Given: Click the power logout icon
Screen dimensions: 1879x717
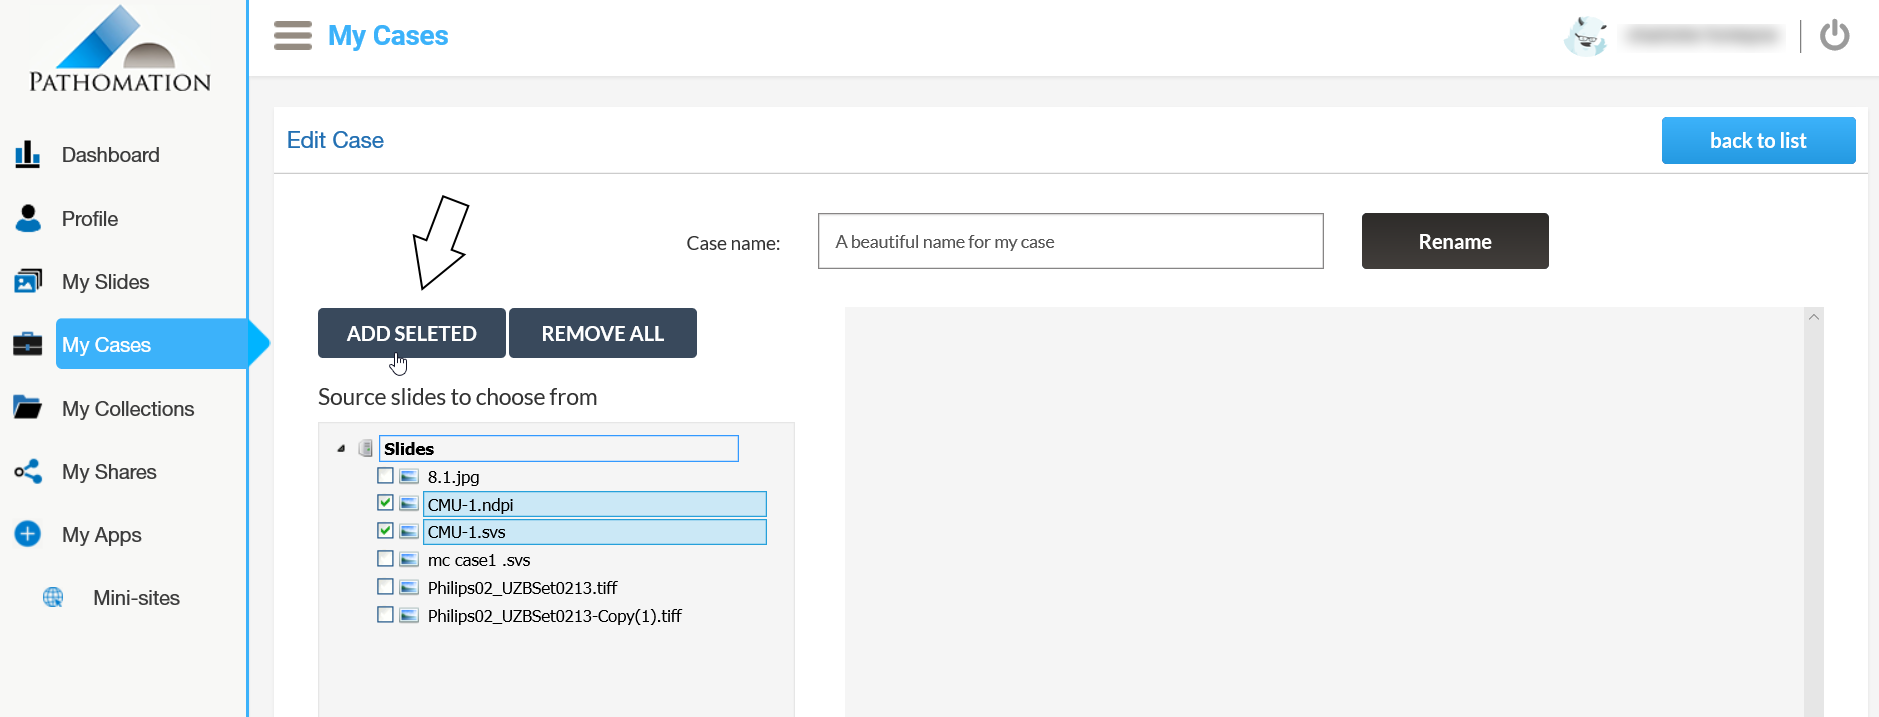Looking at the screenshot, I should pos(1834,36).
